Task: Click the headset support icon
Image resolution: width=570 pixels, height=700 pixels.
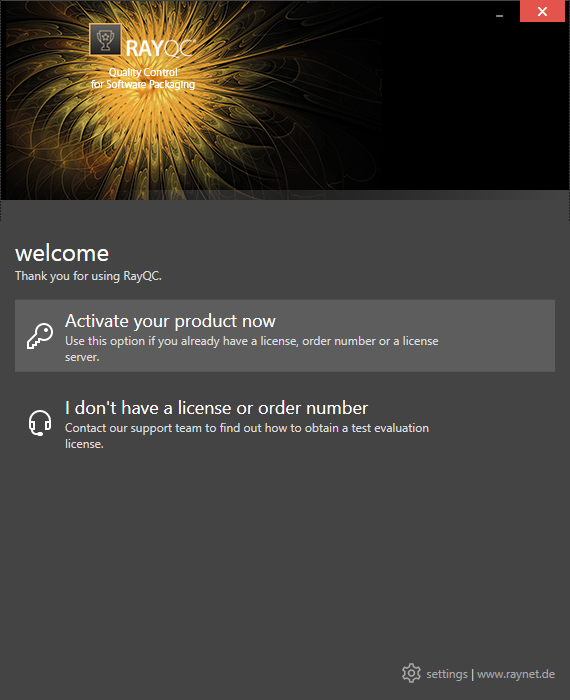Action: [40, 422]
